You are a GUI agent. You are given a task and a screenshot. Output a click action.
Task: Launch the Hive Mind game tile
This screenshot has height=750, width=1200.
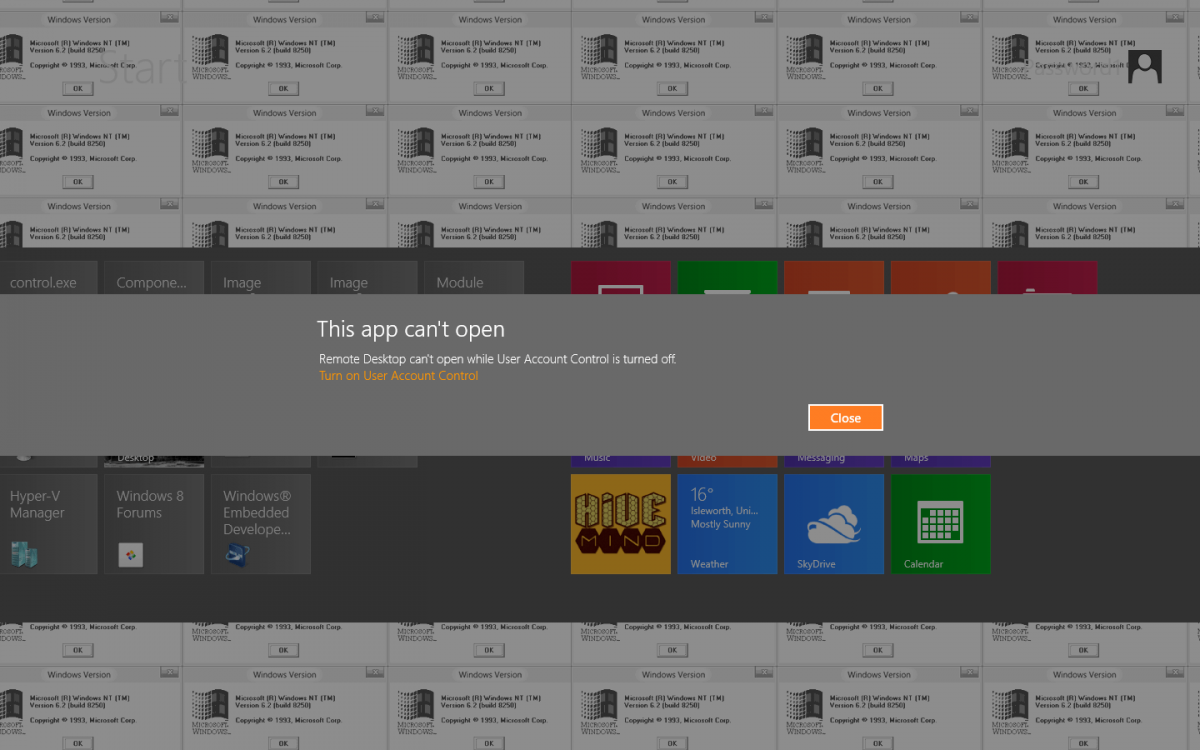pyautogui.click(x=620, y=523)
